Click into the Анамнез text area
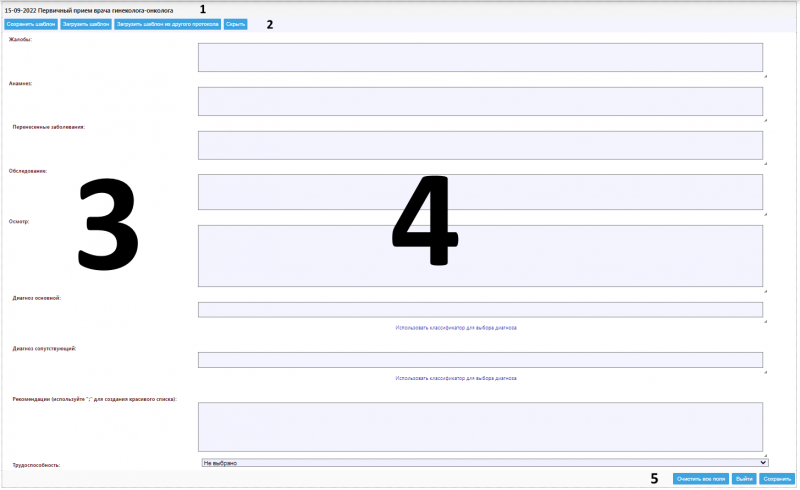800x490 pixels. coord(480,101)
